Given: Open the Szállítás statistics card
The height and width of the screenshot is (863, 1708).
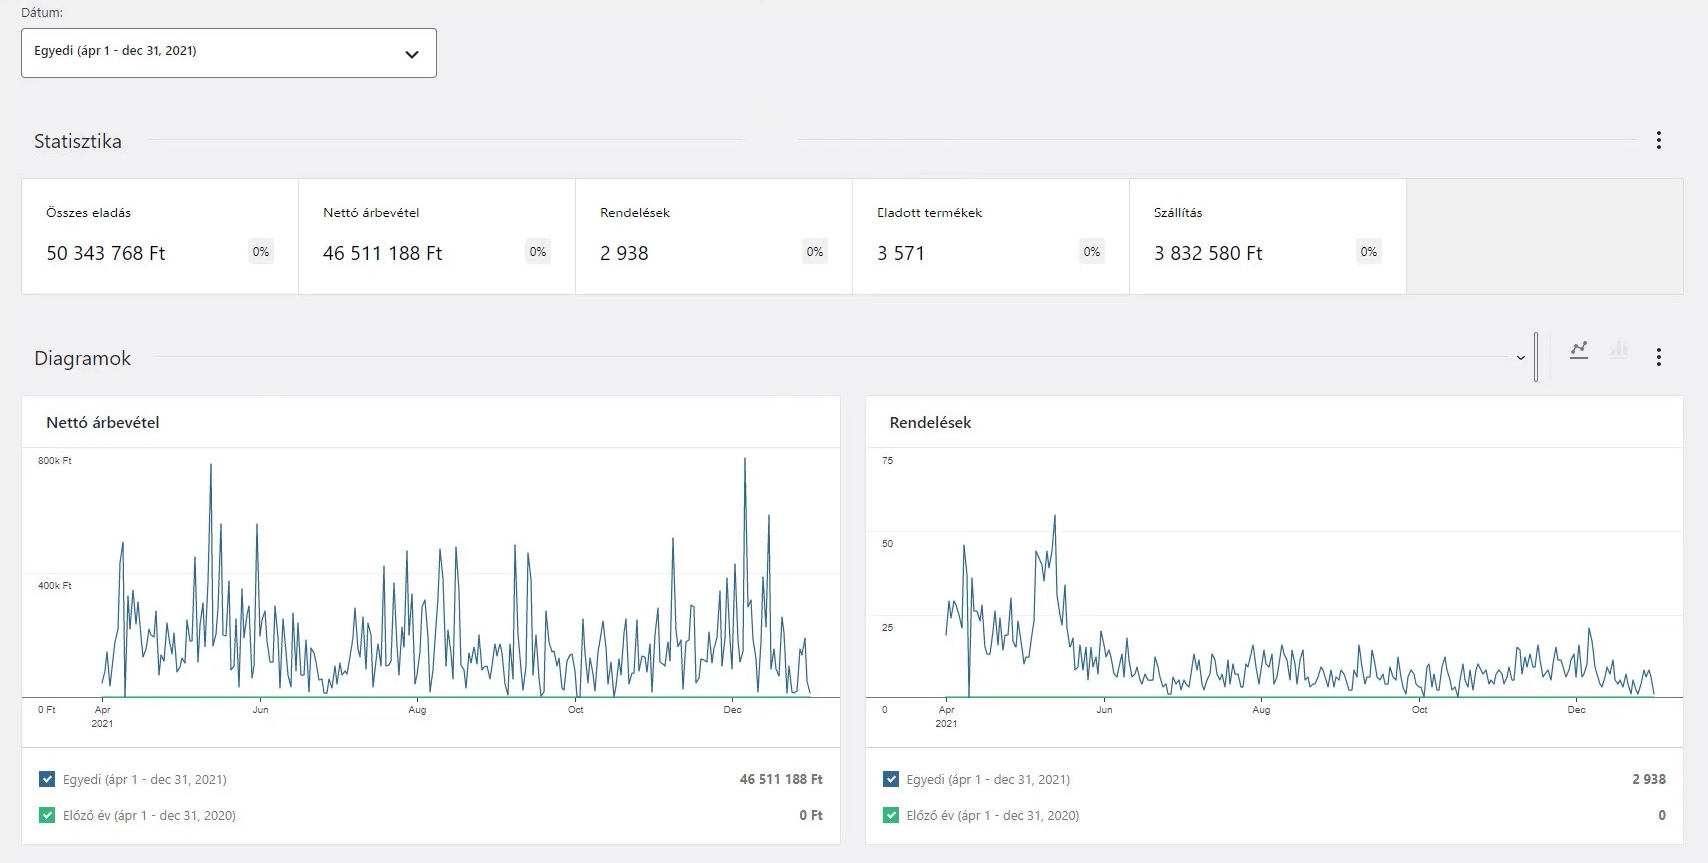Looking at the screenshot, I should 1267,236.
